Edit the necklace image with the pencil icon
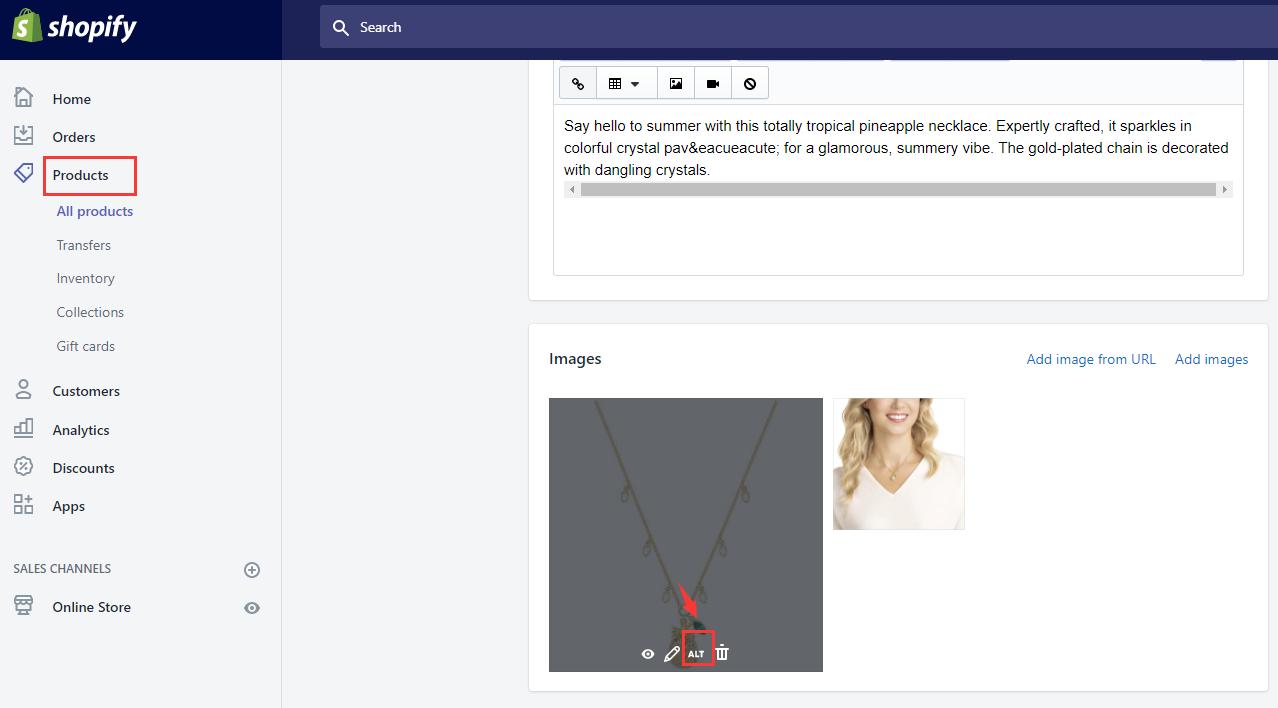The image size is (1278, 708). point(671,653)
